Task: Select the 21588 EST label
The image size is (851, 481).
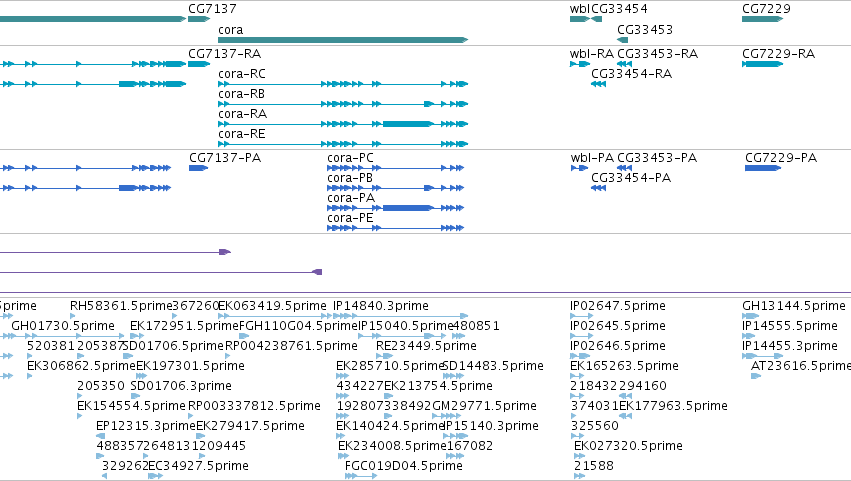Action: coord(594,466)
